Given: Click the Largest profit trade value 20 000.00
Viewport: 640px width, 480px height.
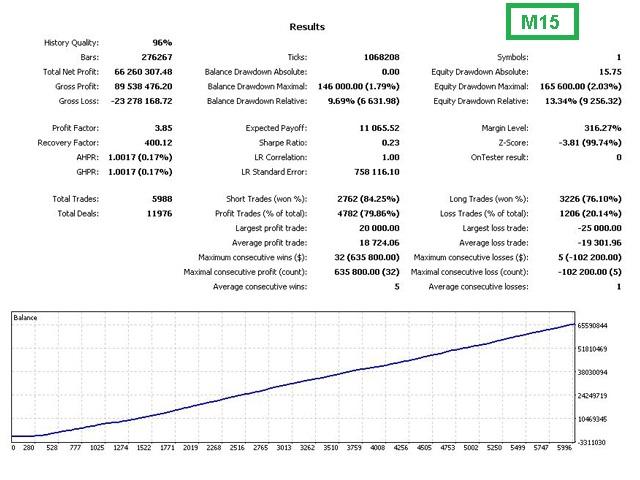Looking at the screenshot, I should point(372,229).
